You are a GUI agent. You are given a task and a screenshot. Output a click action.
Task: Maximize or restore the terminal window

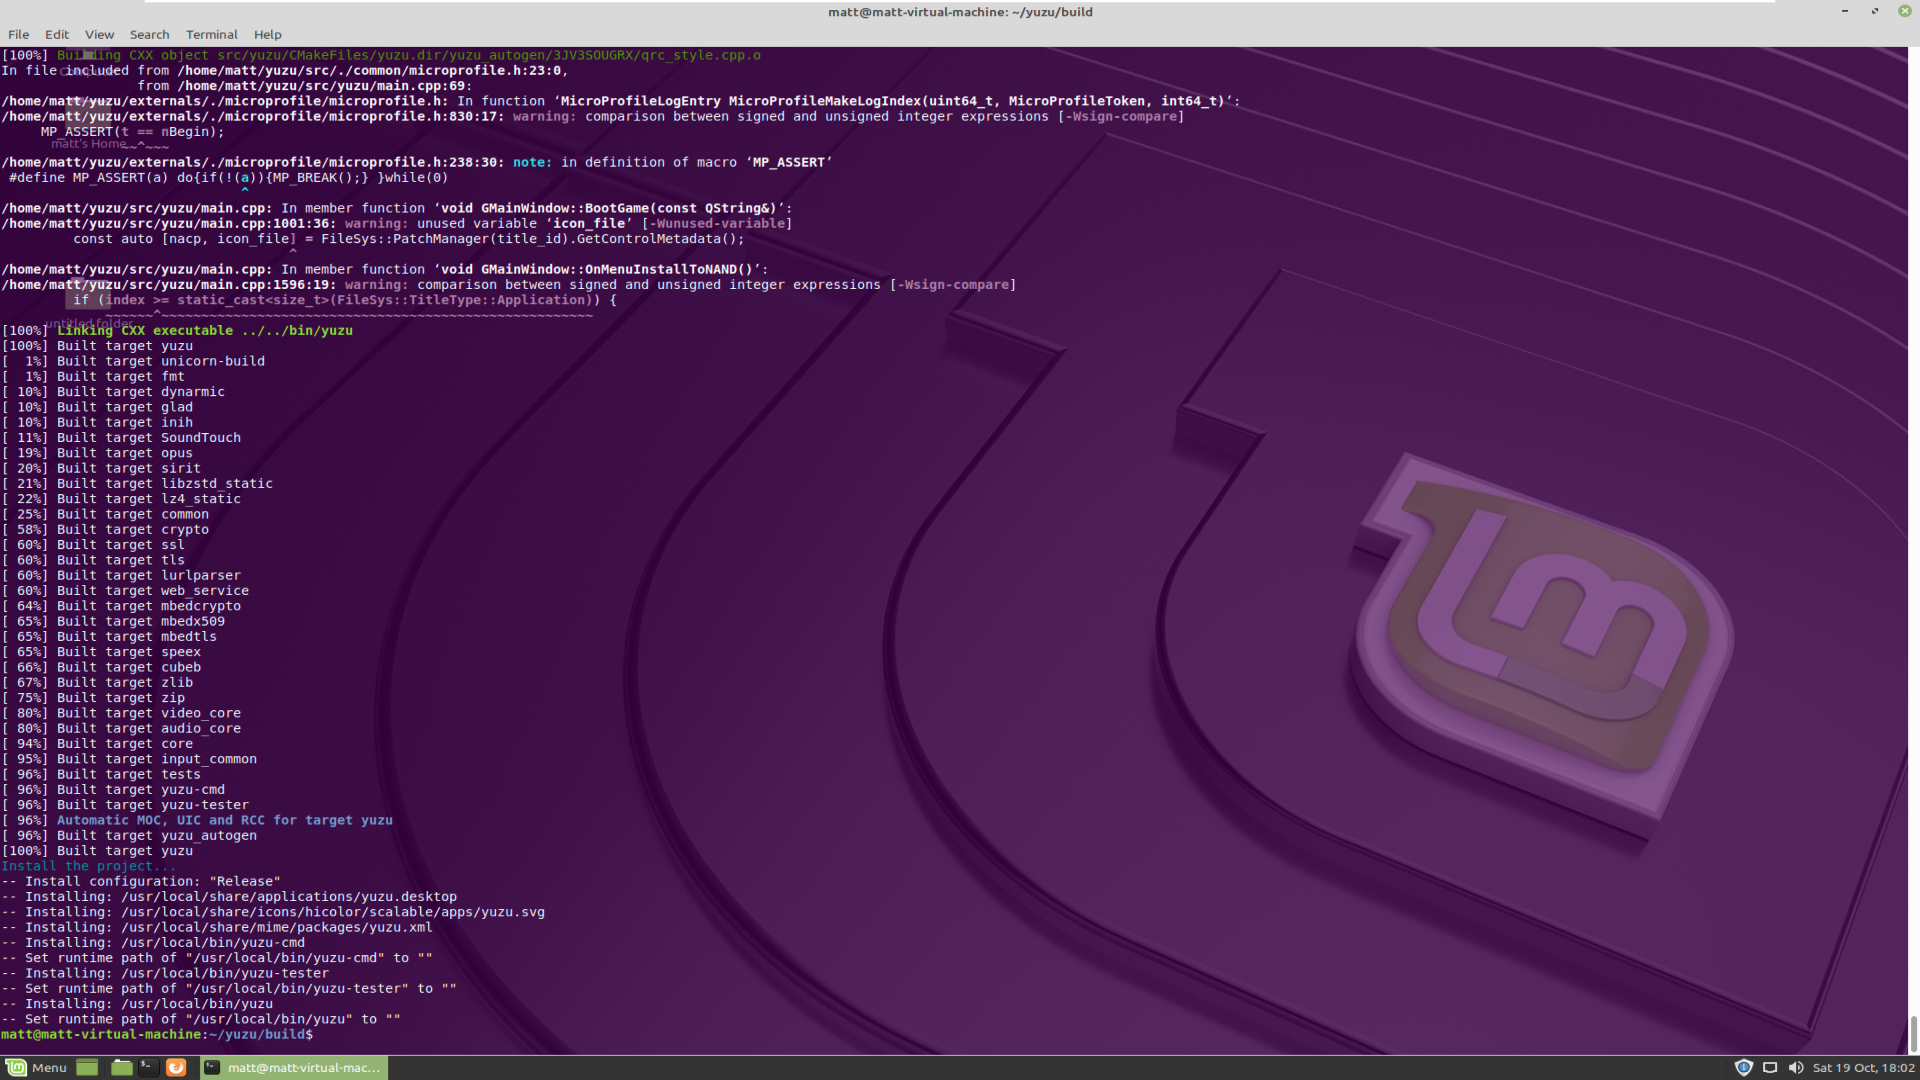(x=1875, y=12)
